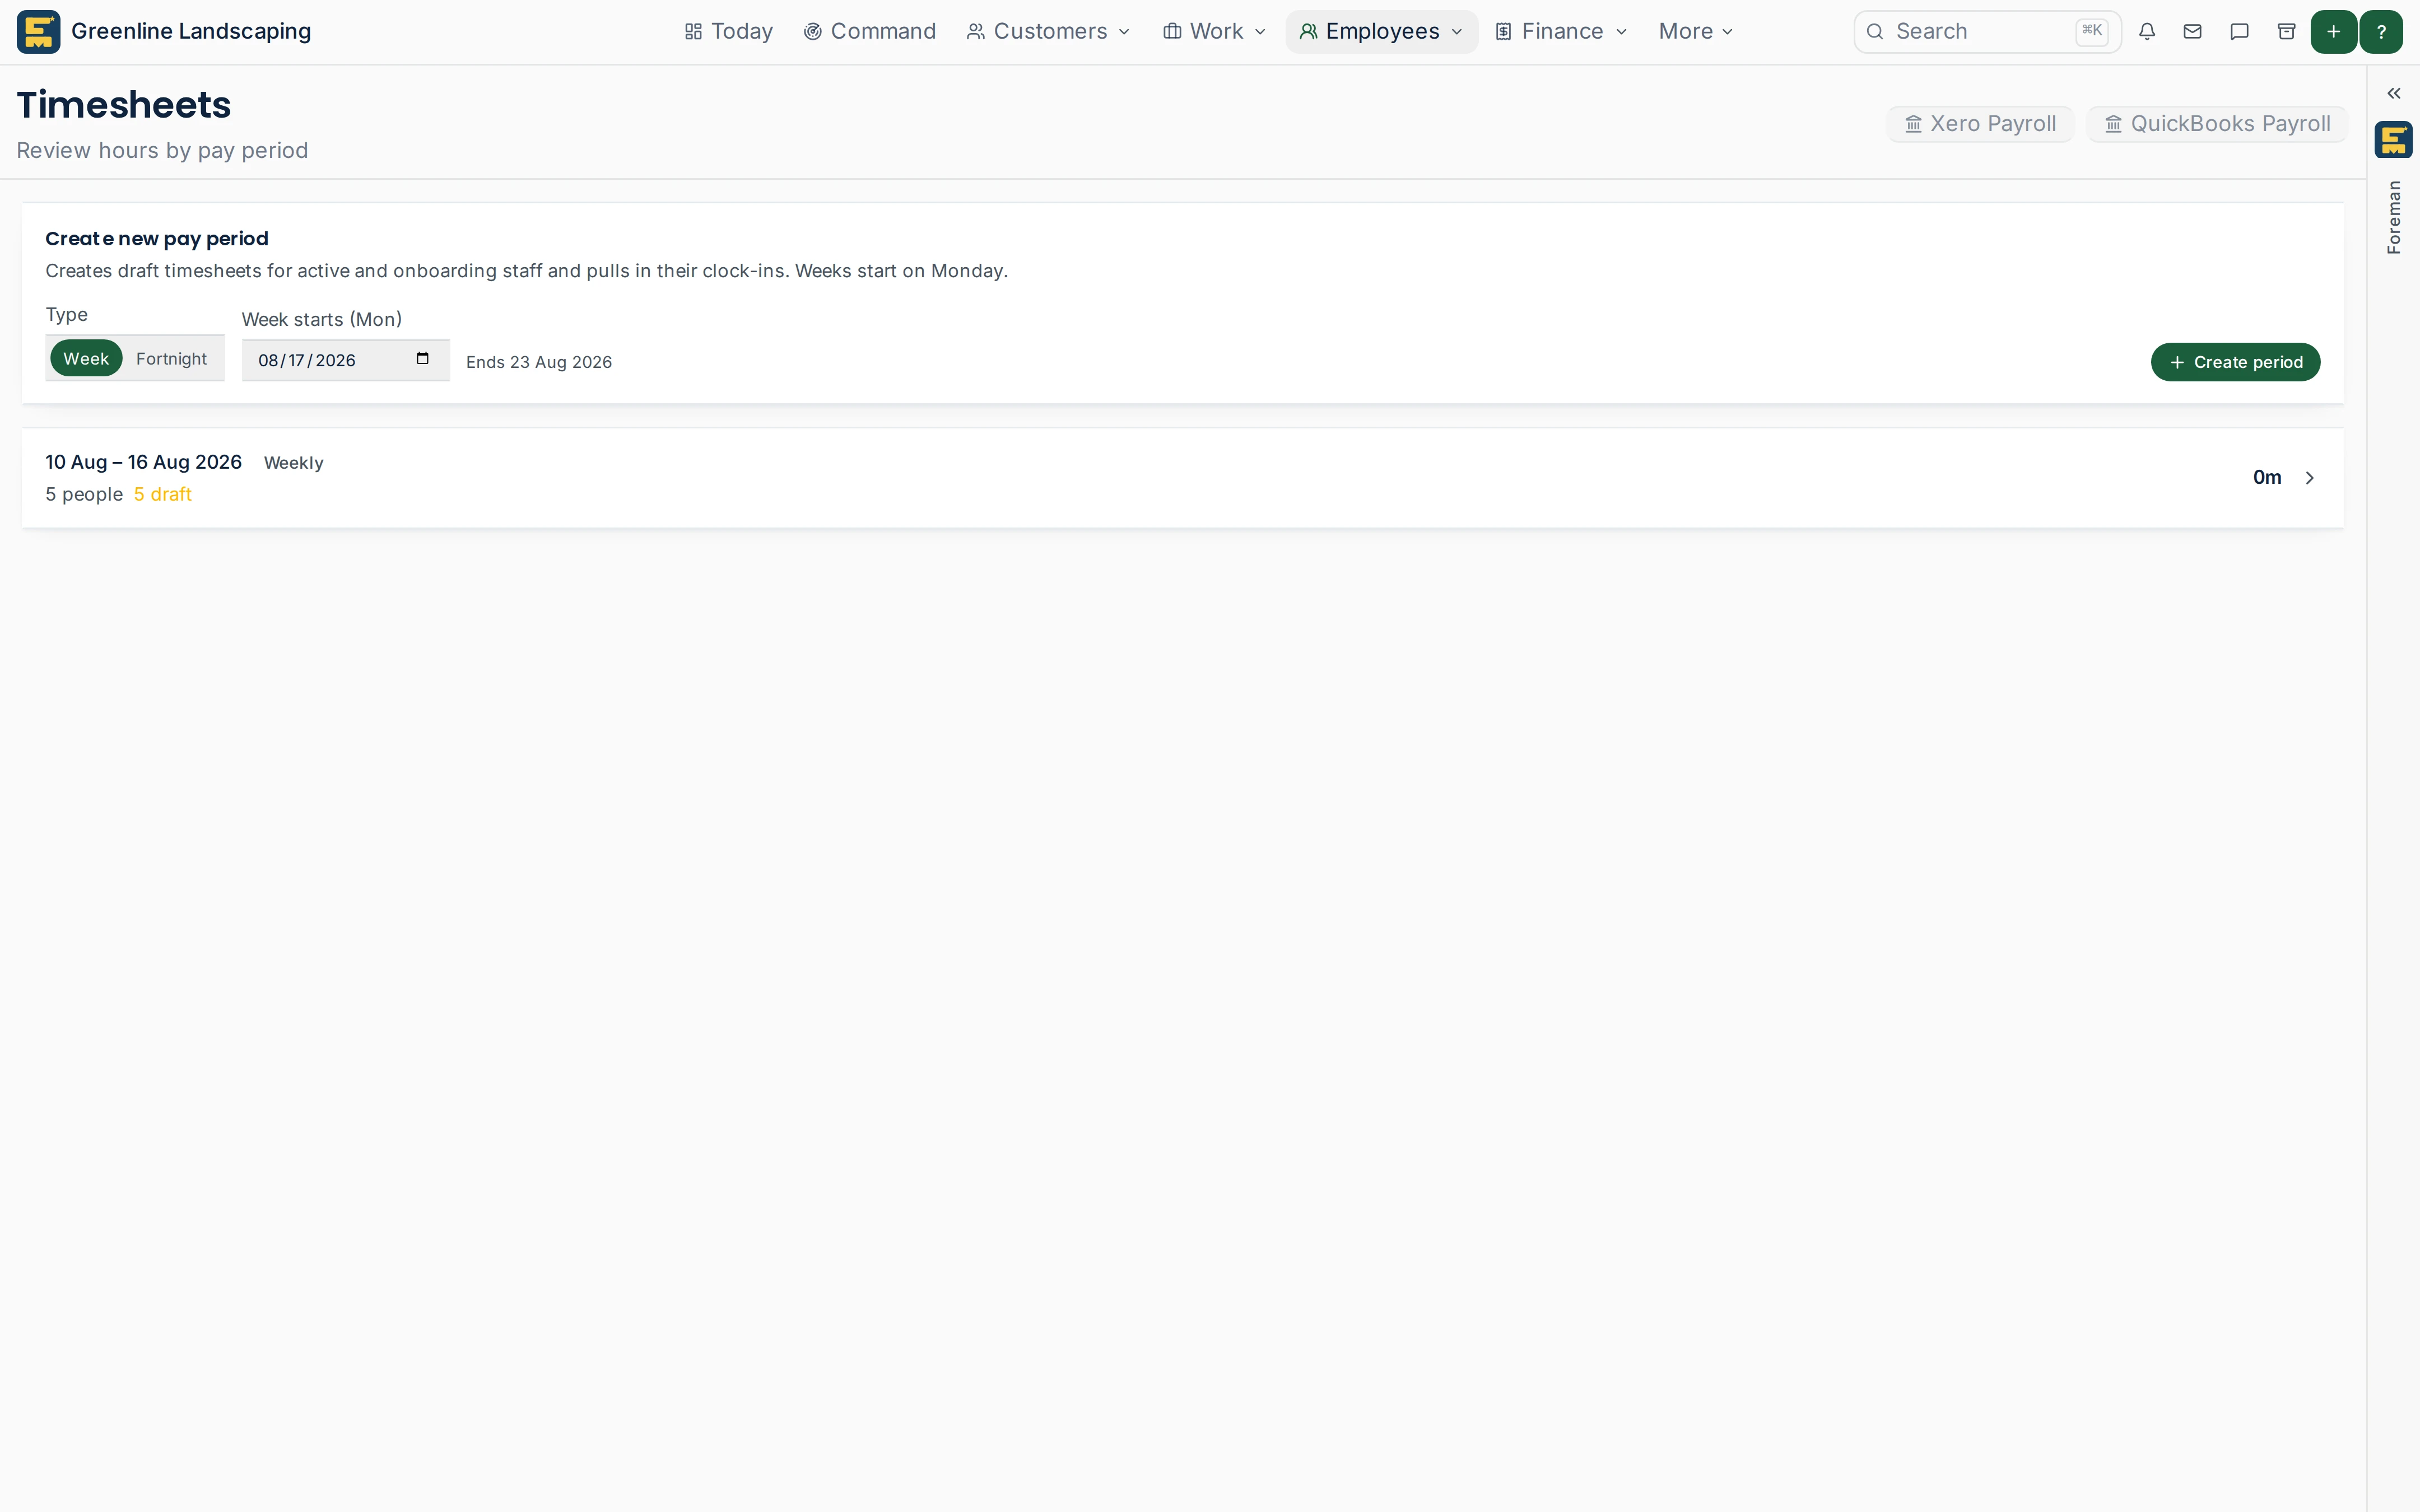
Task: Open the help question mark button
Action: (x=2381, y=32)
